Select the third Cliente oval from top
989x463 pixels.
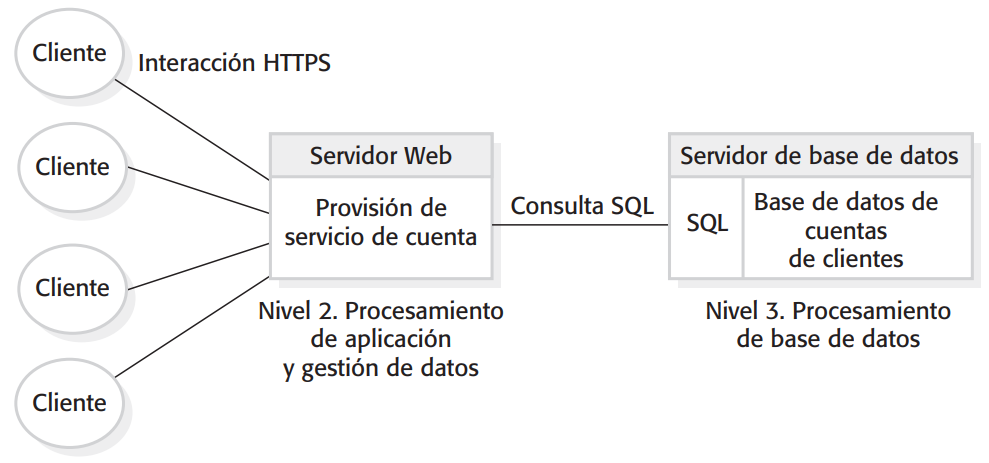click(x=72, y=288)
